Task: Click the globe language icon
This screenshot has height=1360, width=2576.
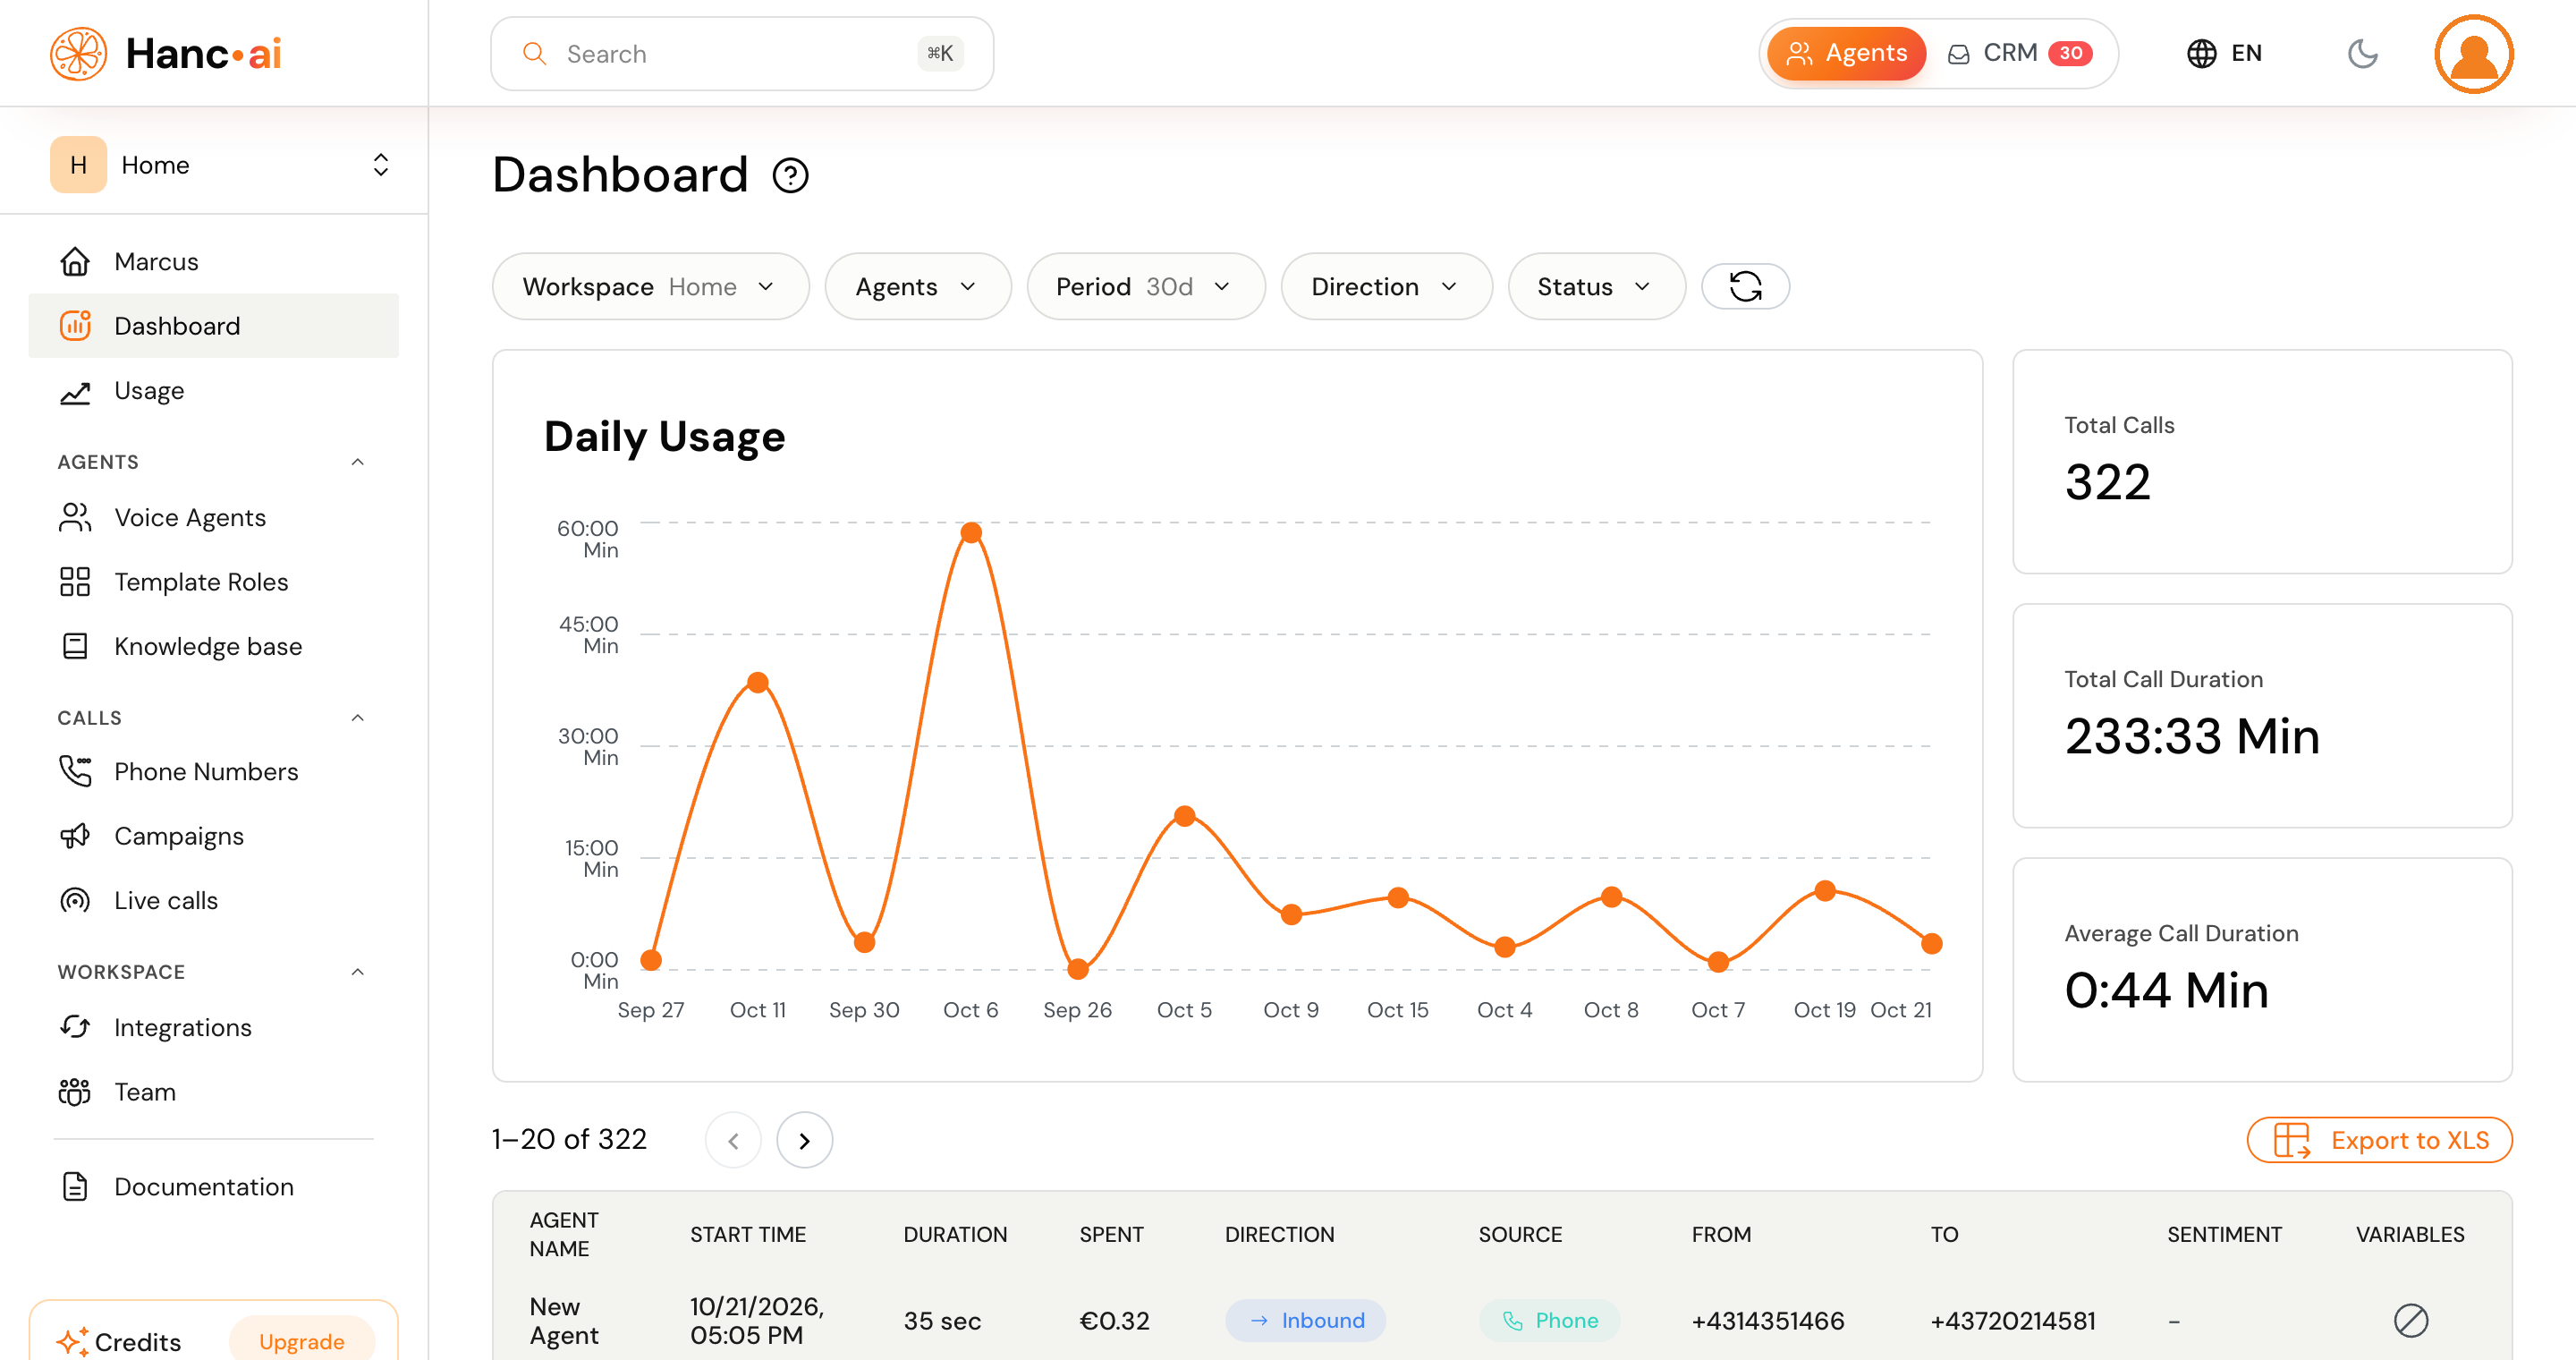Action: (2201, 53)
